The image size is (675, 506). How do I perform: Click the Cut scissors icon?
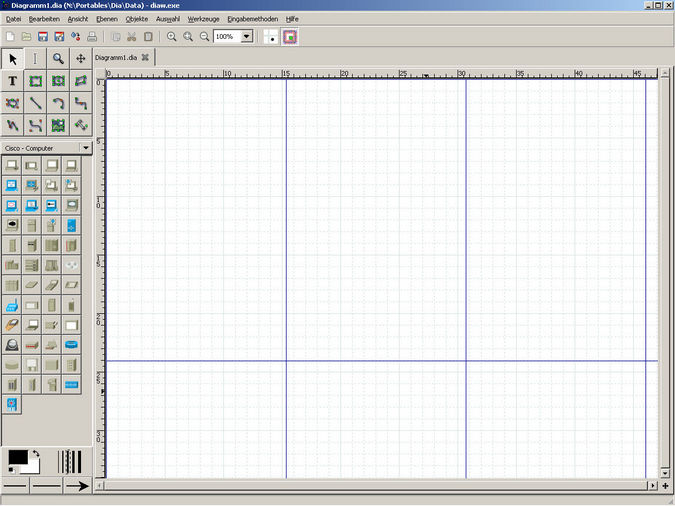click(x=131, y=36)
